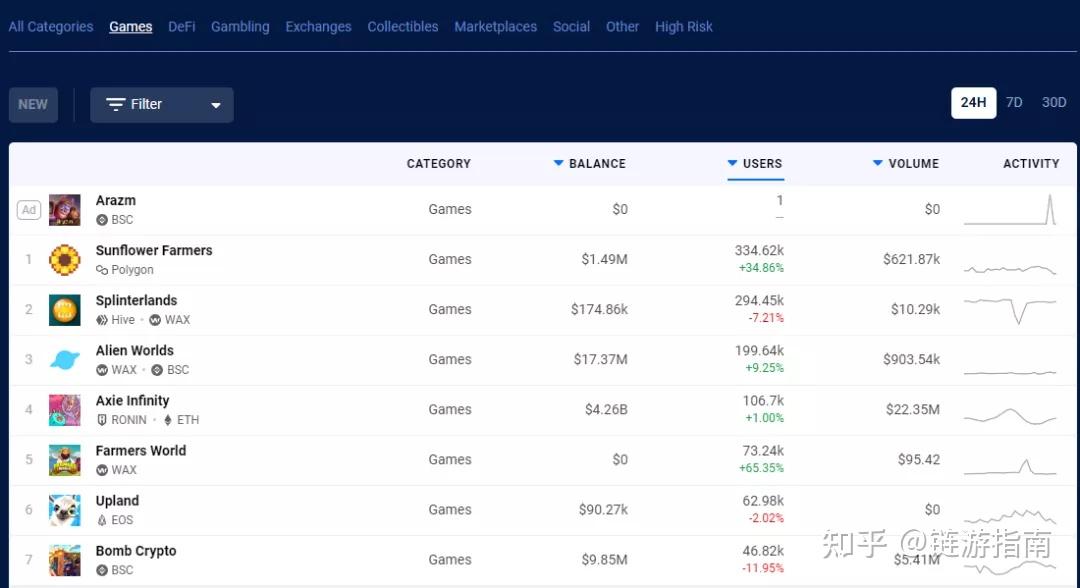The width and height of the screenshot is (1080, 588).
Task: Open the Axie Infinity dapp link
Action: pos(132,401)
